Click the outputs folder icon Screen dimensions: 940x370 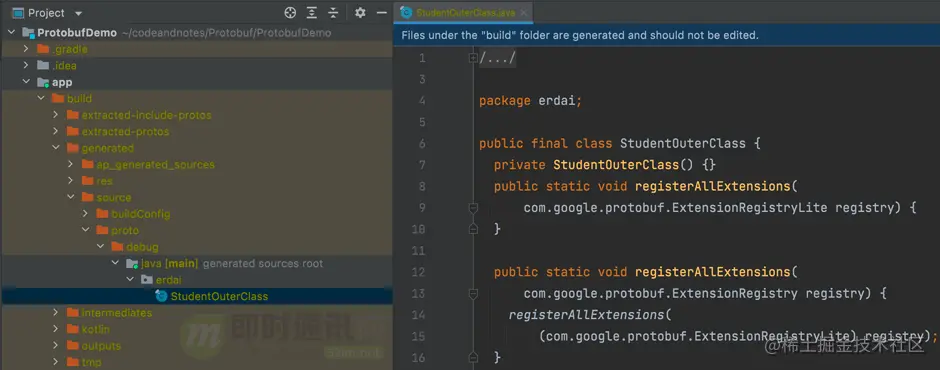[73, 345]
